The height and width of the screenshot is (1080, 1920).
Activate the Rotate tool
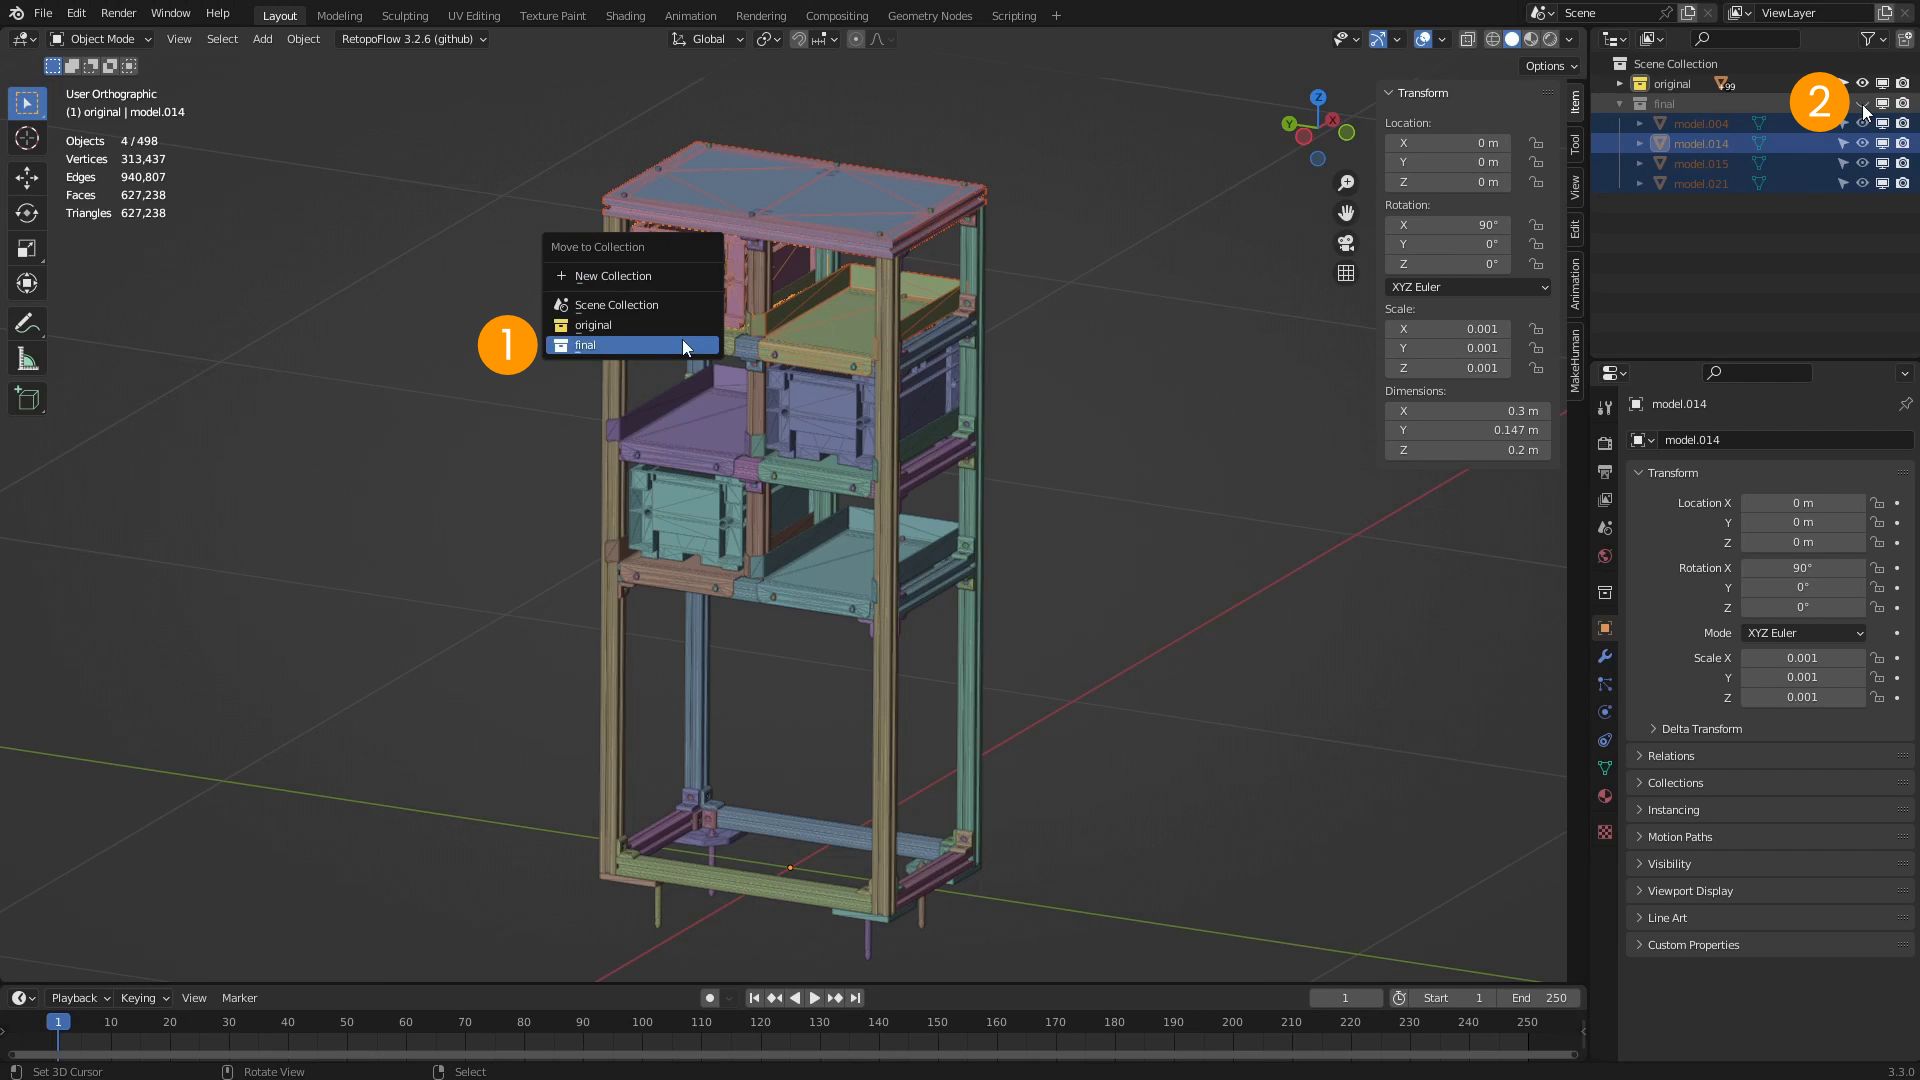[27, 213]
